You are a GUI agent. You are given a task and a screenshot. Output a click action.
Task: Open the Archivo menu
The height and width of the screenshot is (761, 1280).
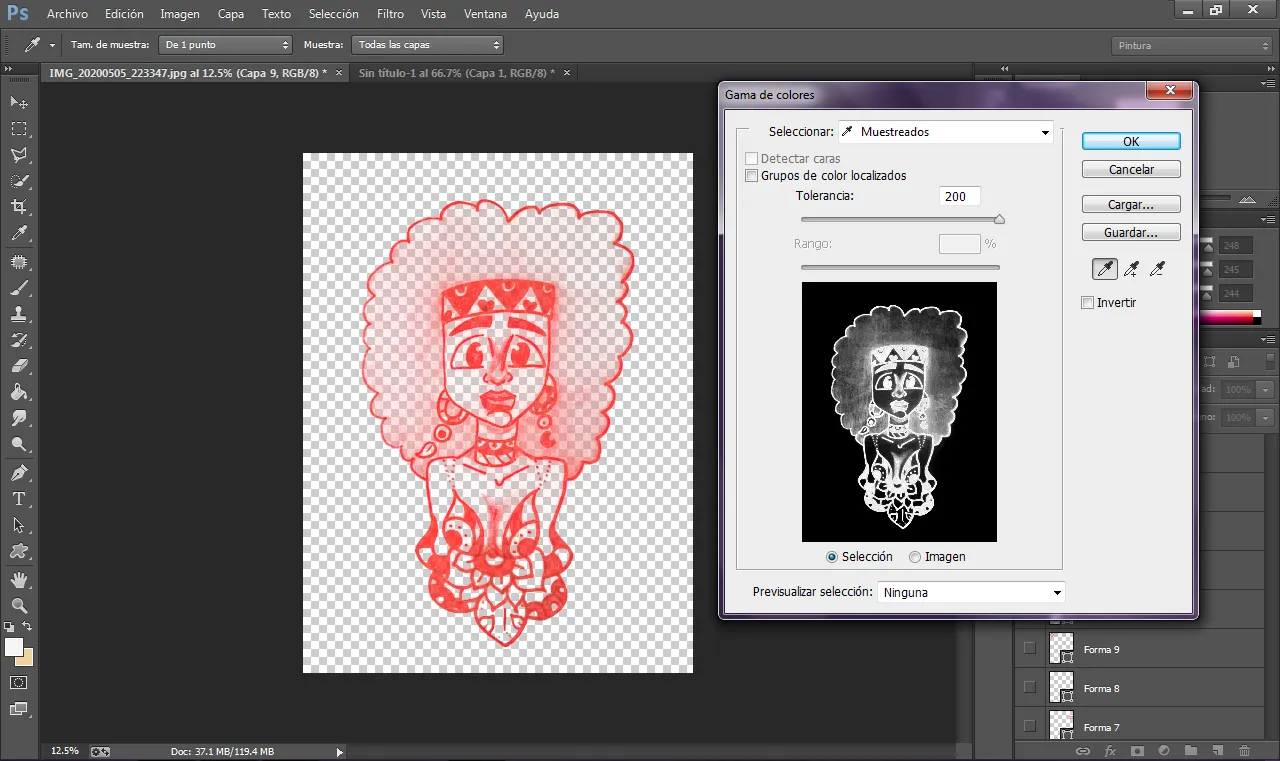67,14
